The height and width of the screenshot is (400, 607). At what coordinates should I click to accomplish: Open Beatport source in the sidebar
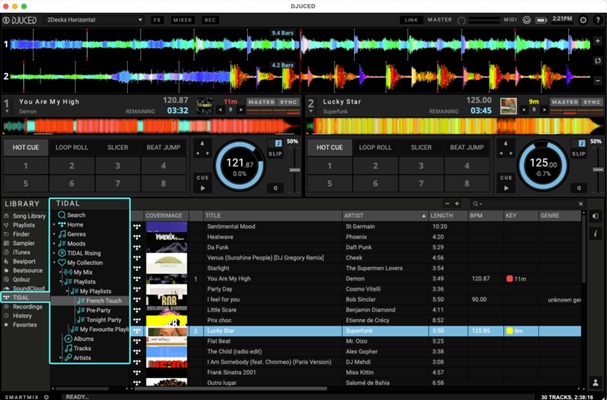point(20,261)
